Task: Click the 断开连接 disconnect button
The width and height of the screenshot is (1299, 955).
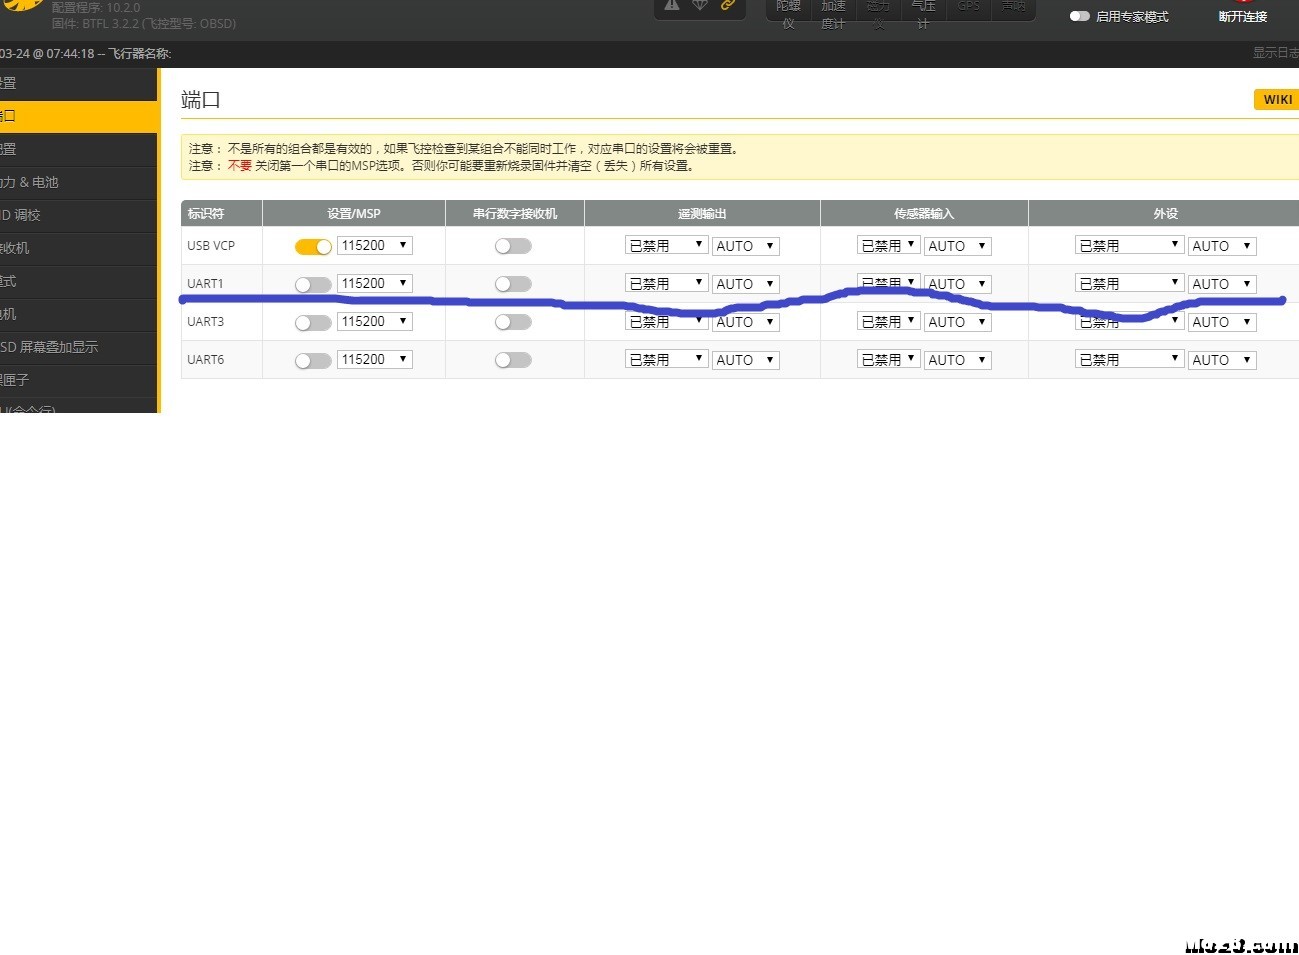Action: (x=1243, y=17)
